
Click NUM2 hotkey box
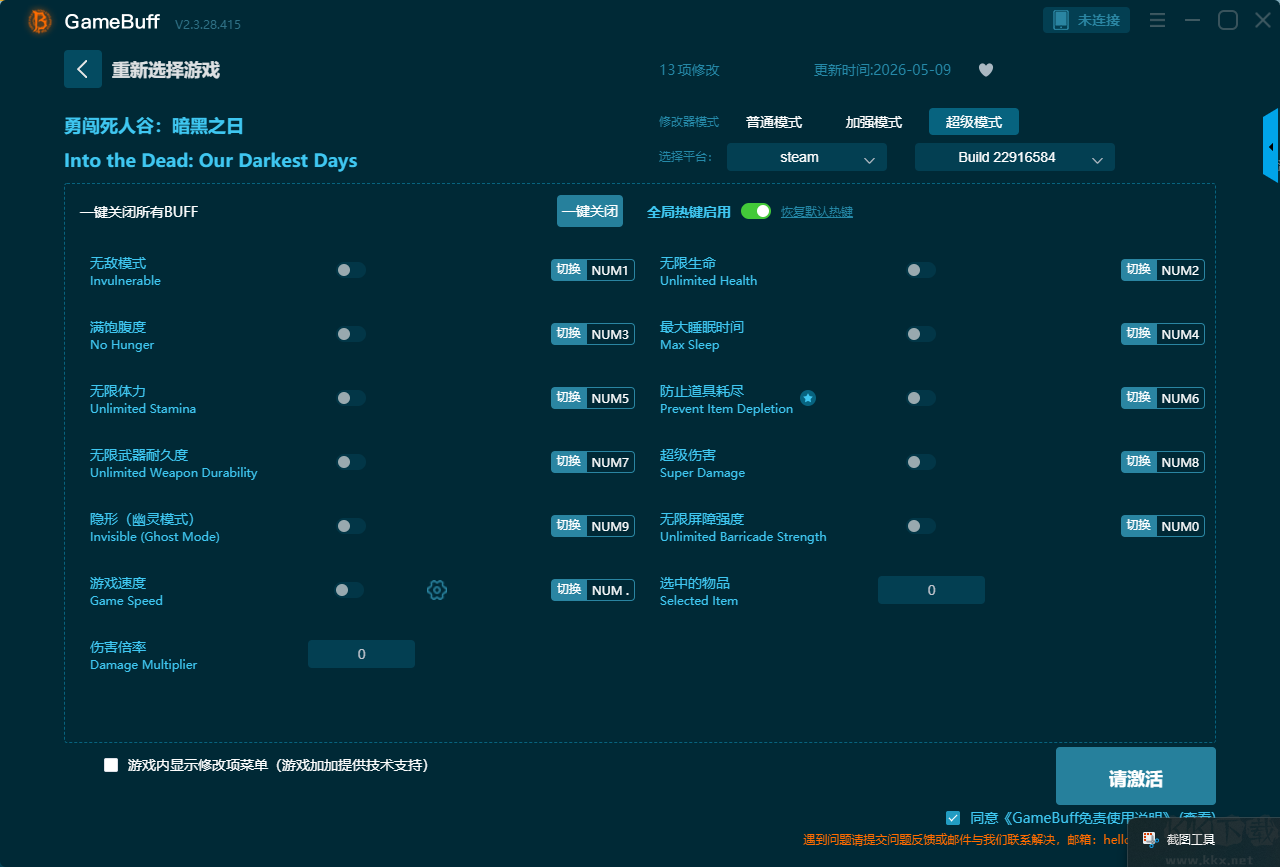click(x=1180, y=270)
